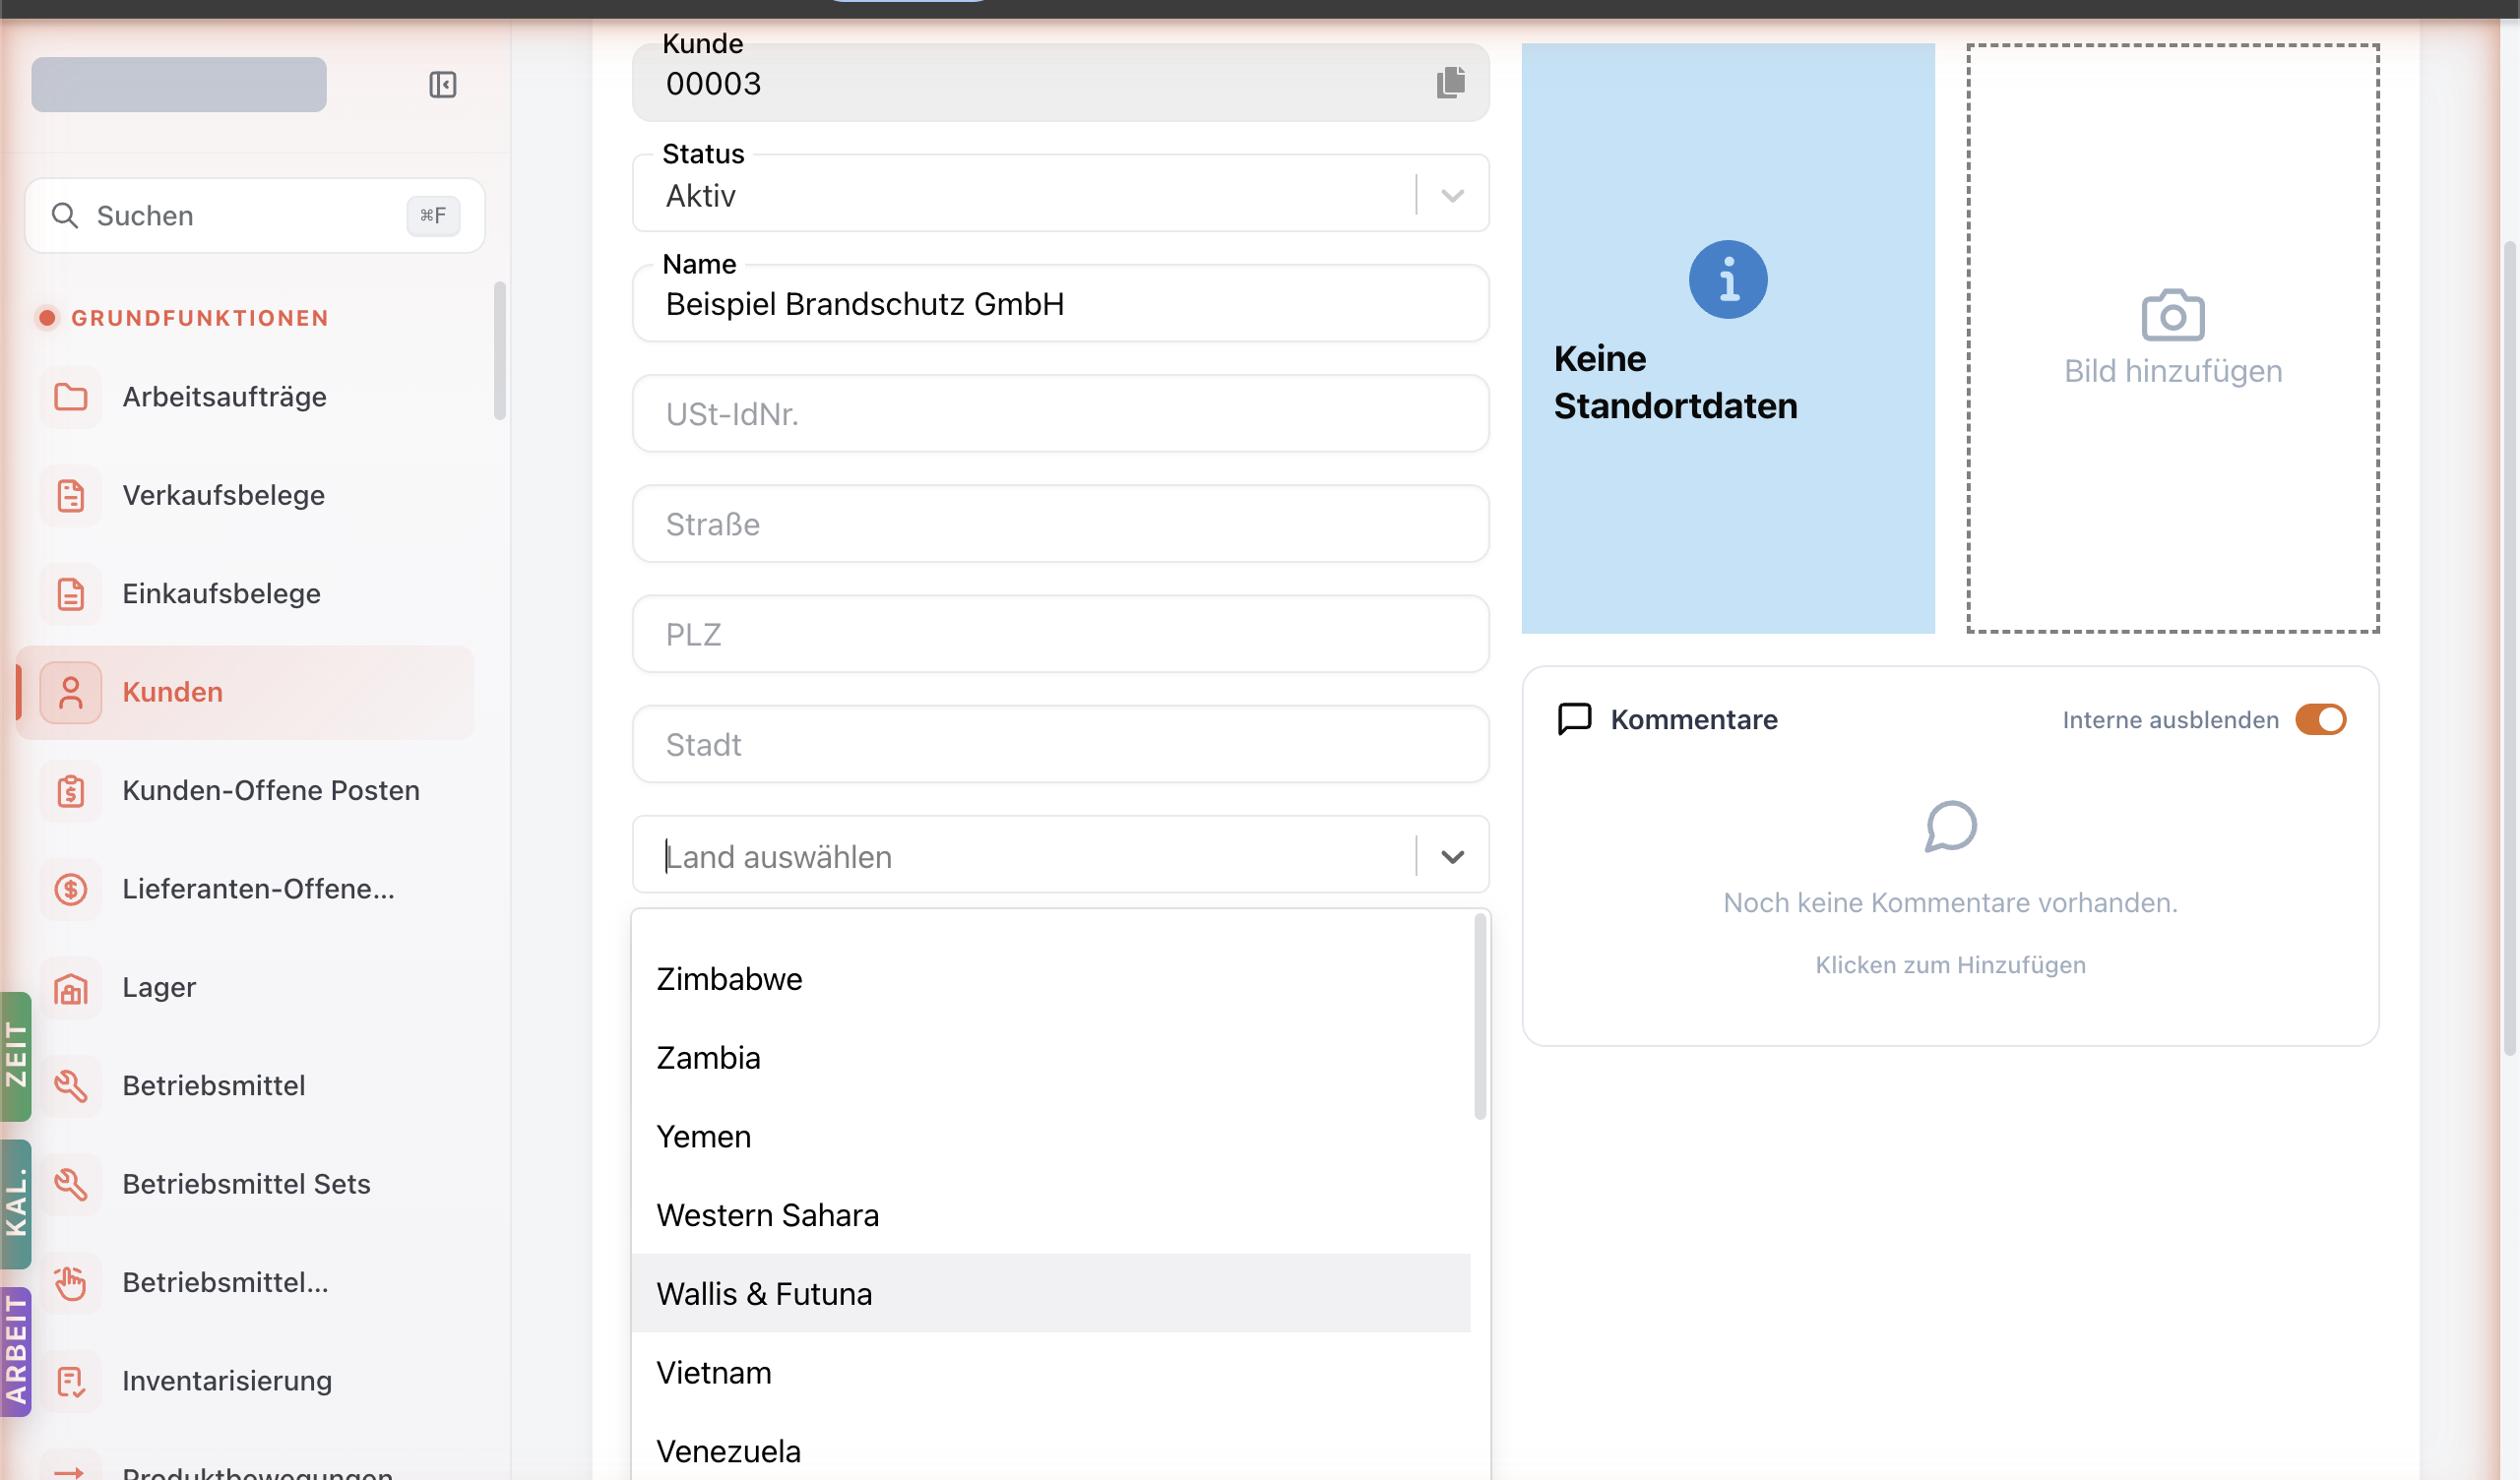Open the KAL. side tab
The width and height of the screenshot is (2520, 1480).
tap(15, 1203)
